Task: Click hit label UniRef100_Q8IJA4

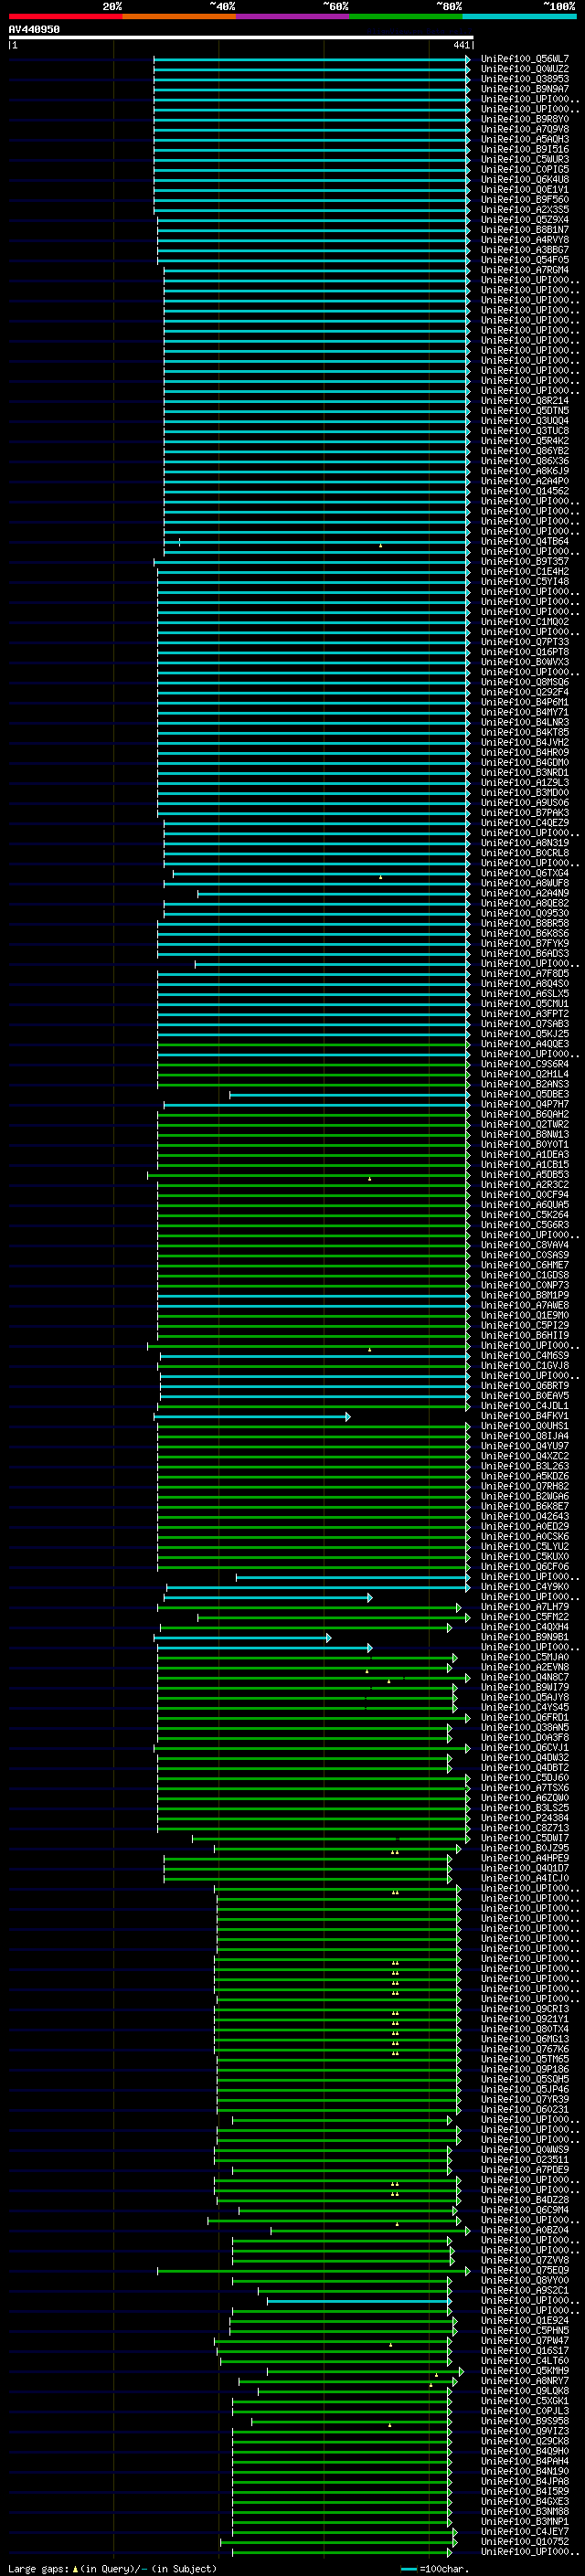Action: (525, 1436)
